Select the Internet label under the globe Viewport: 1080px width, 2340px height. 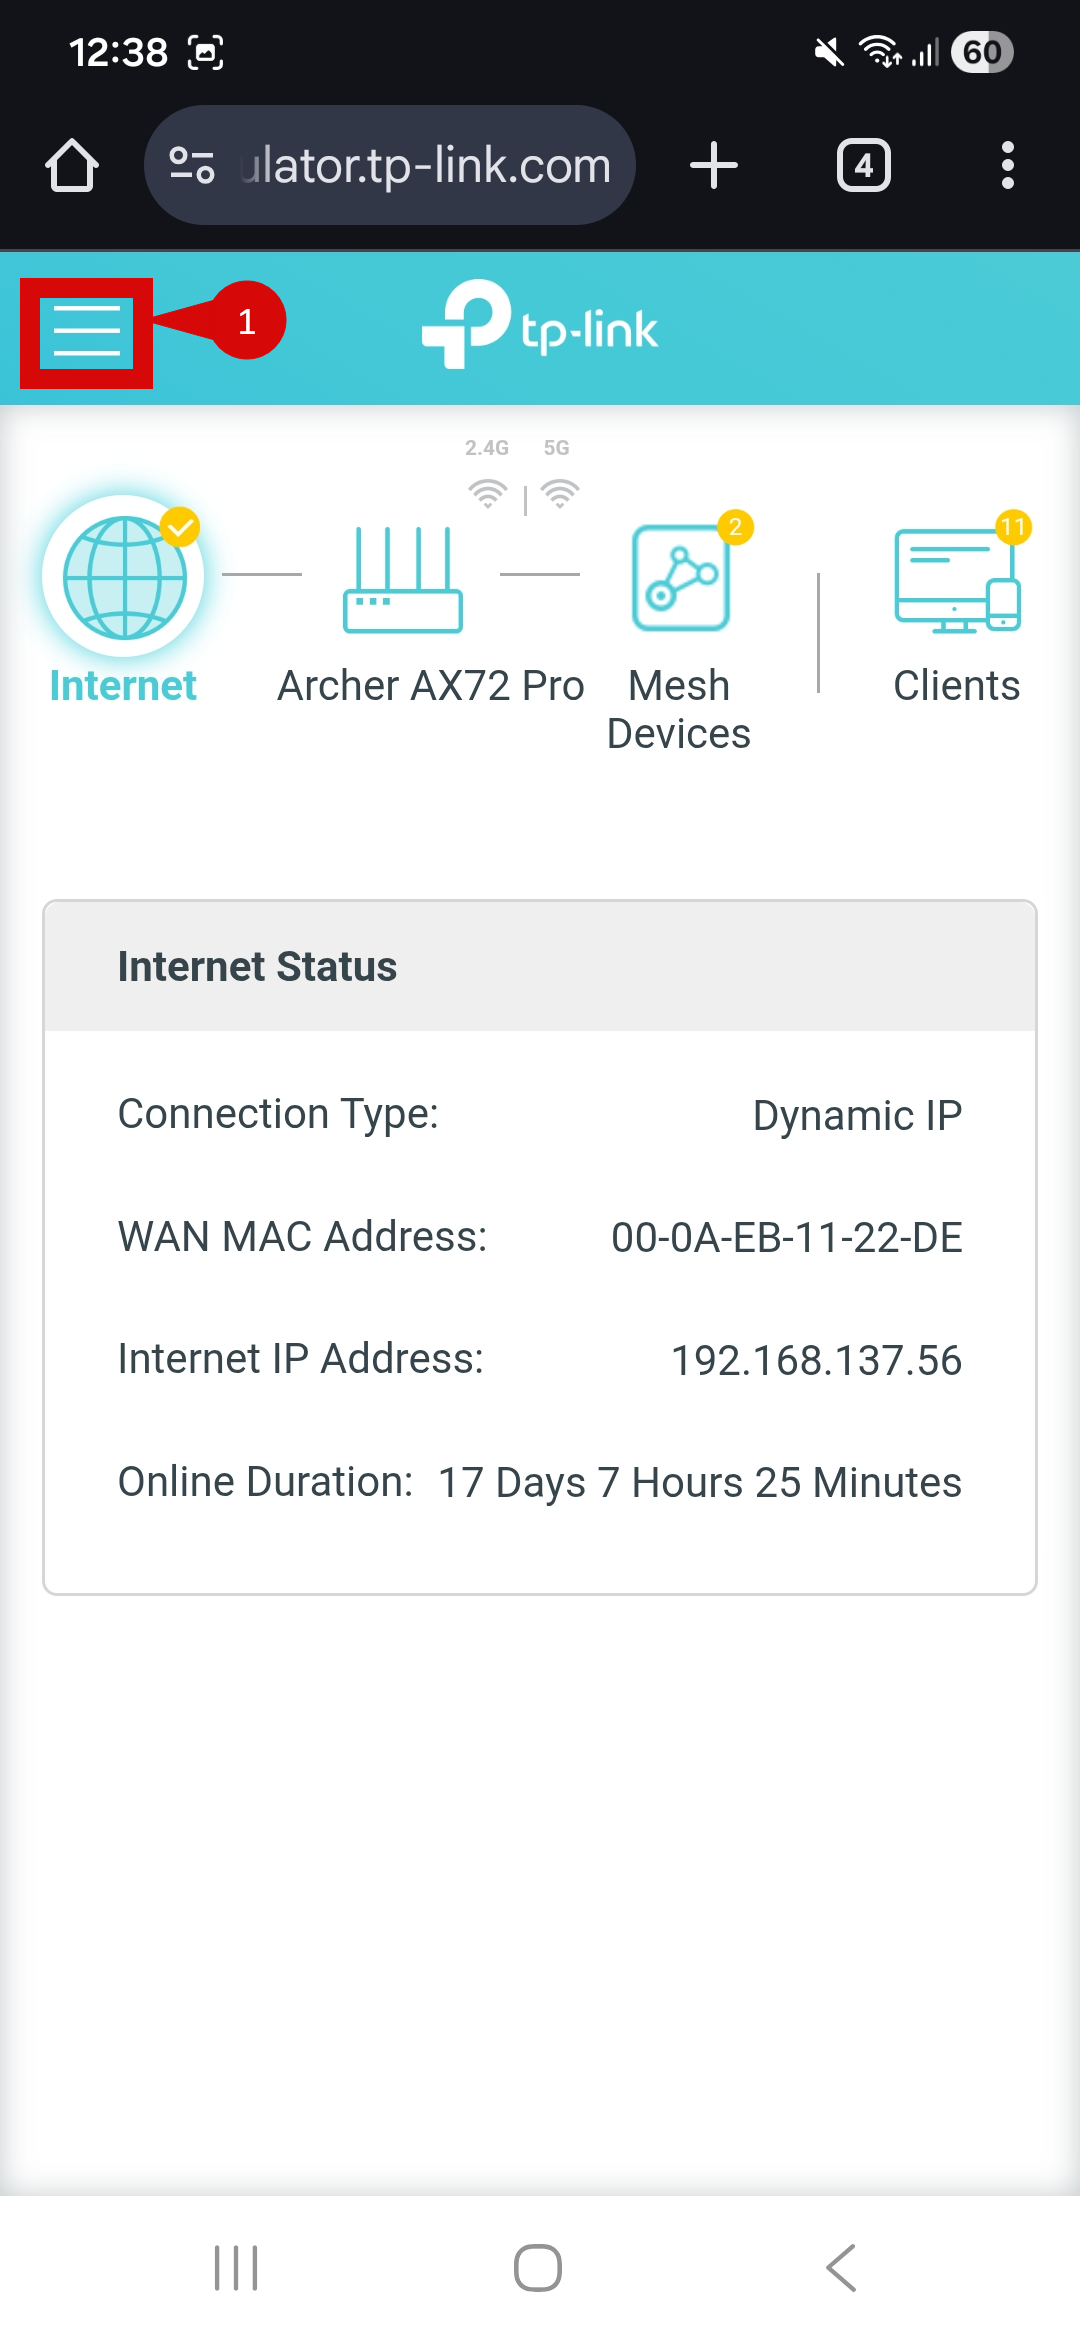coord(121,686)
